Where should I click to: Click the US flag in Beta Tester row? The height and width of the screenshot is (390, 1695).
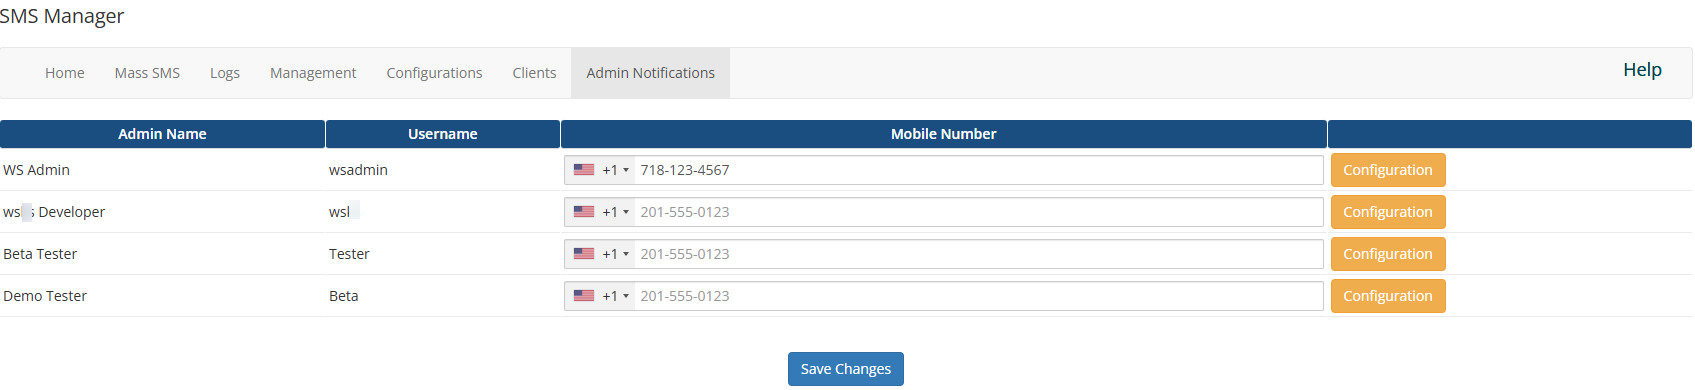[x=584, y=254]
